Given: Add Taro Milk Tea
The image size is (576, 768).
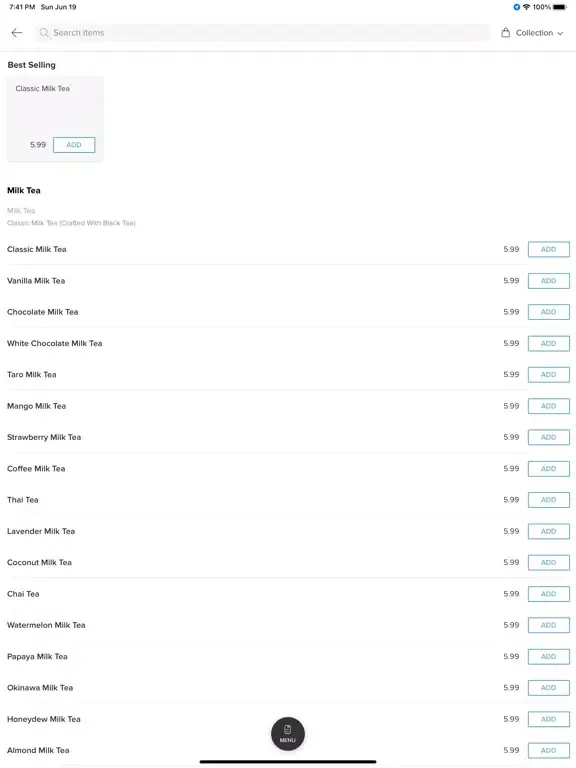Looking at the screenshot, I should click(x=549, y=375).
